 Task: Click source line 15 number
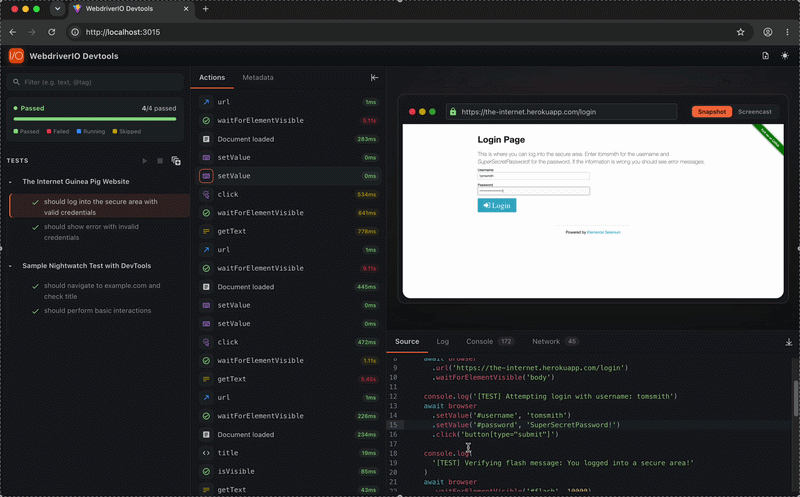[x=393, y=425]
